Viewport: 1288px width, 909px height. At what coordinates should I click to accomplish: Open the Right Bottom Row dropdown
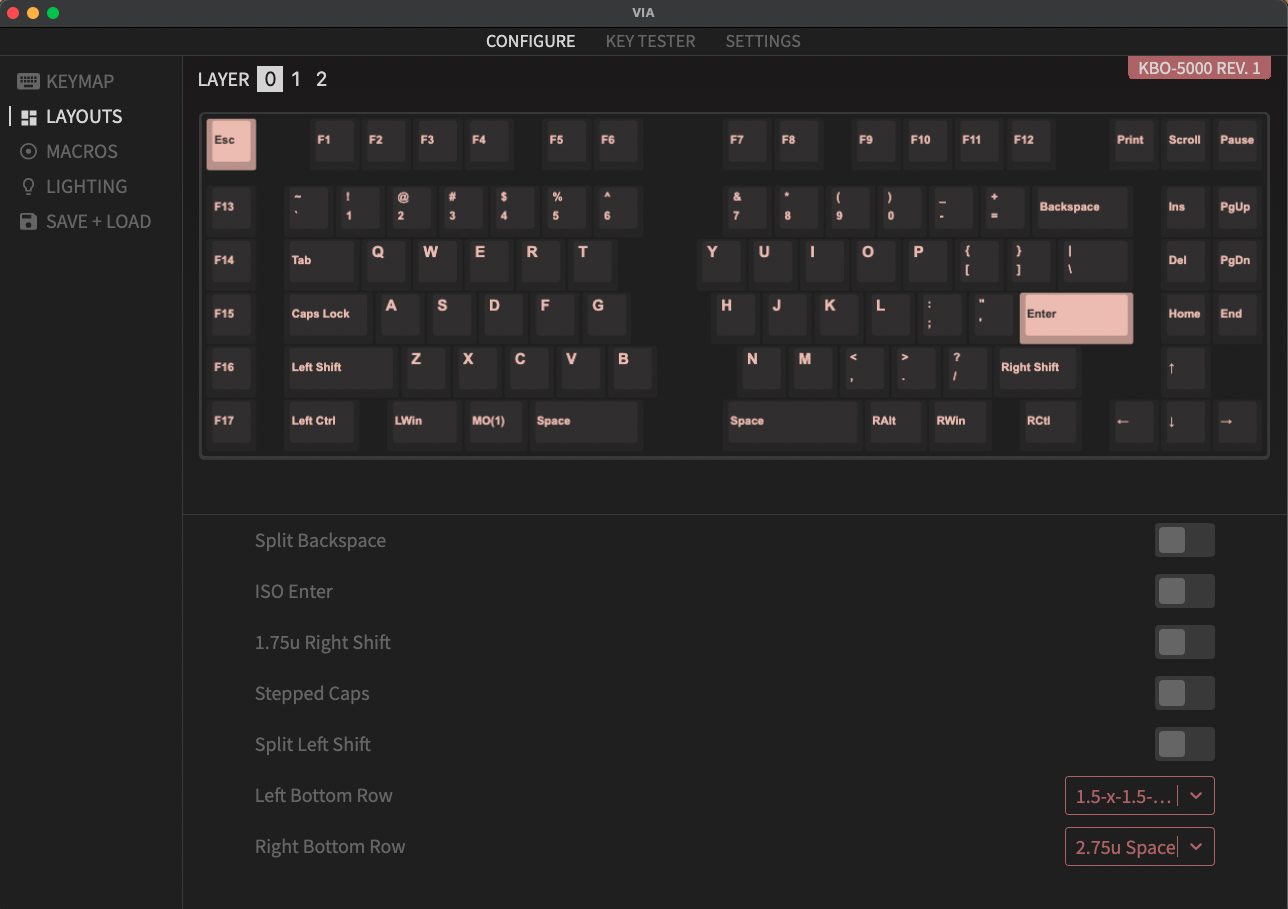click(1140, 847)
